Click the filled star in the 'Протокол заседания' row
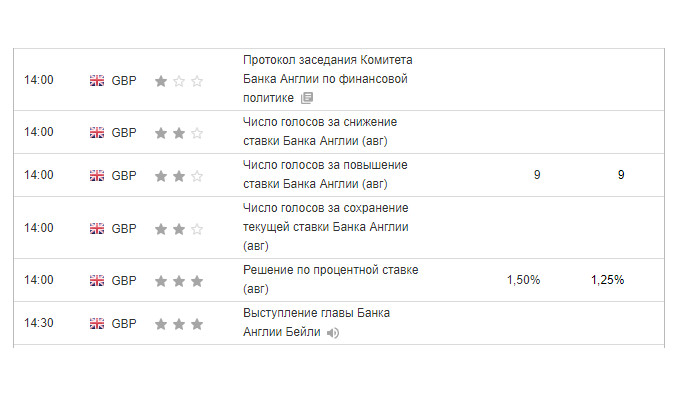The image size is (675, 395). click(x=161, y=81)
